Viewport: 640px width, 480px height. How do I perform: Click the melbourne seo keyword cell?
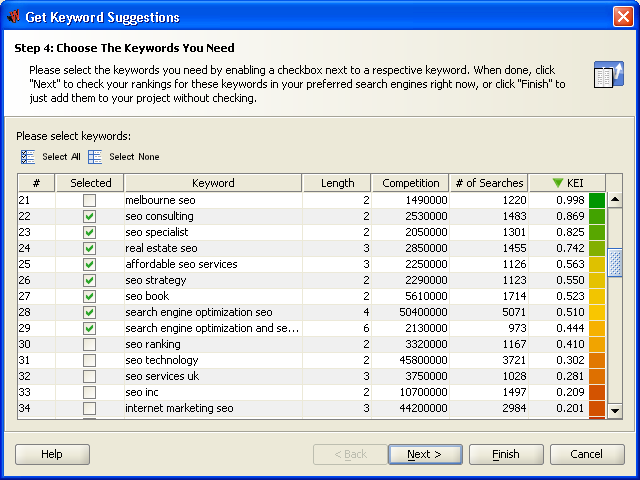[213, 200]
